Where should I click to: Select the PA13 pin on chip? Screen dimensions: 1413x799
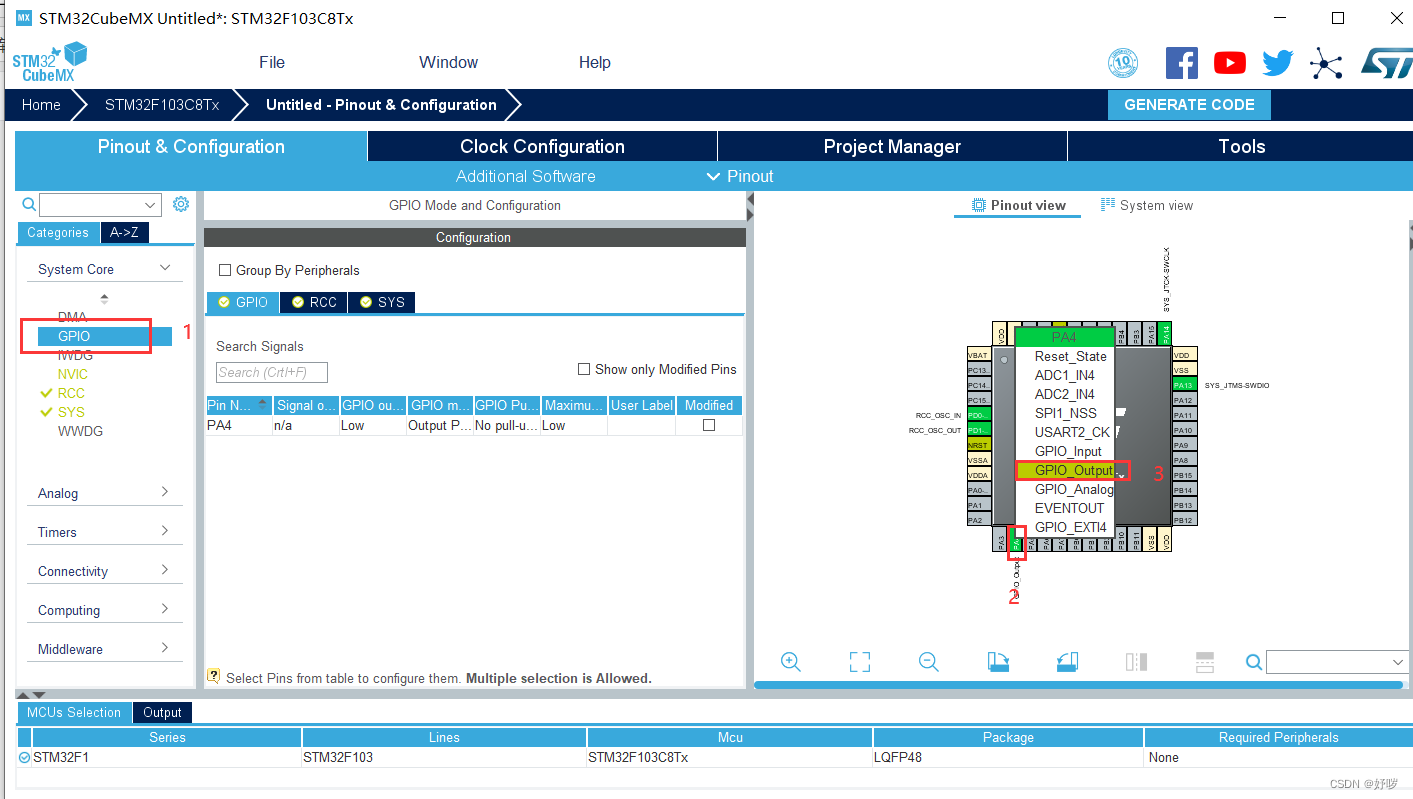(x=1184, y=385)
